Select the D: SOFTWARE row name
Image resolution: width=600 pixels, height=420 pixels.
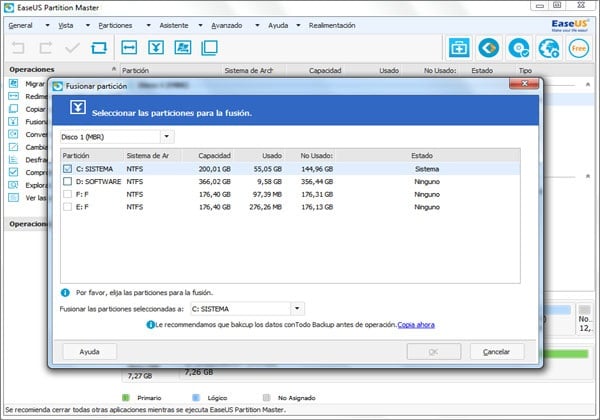tap(98, 181)
